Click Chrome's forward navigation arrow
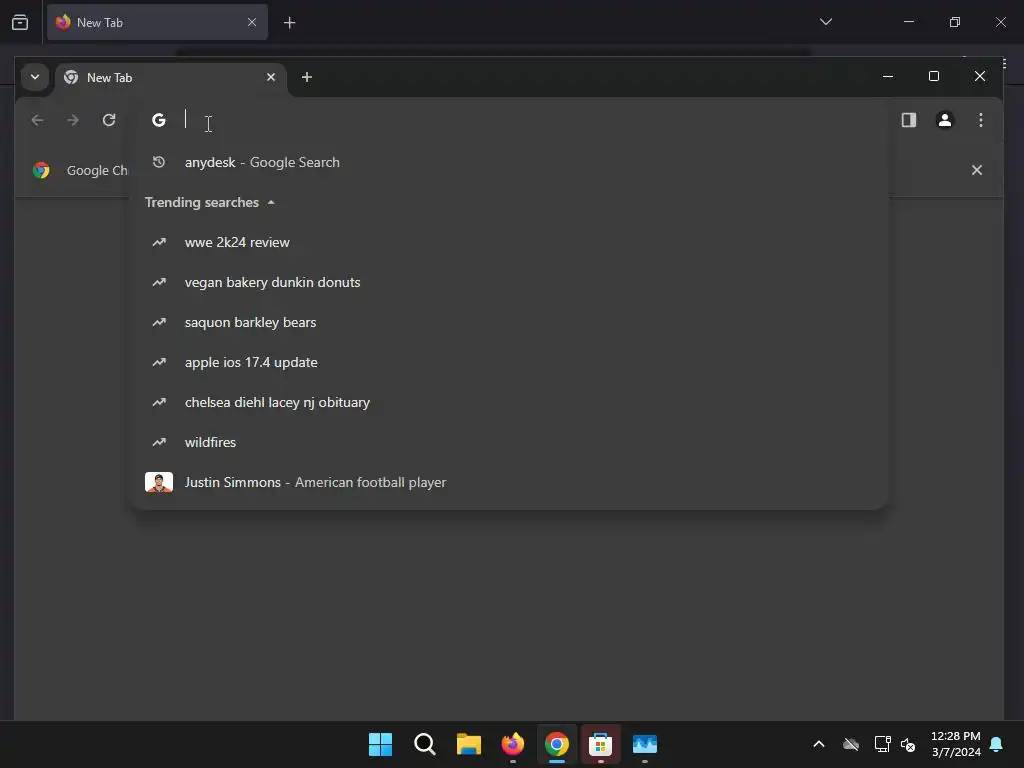1024x768 pixels. pyautogui.click(x=73, y=120)
